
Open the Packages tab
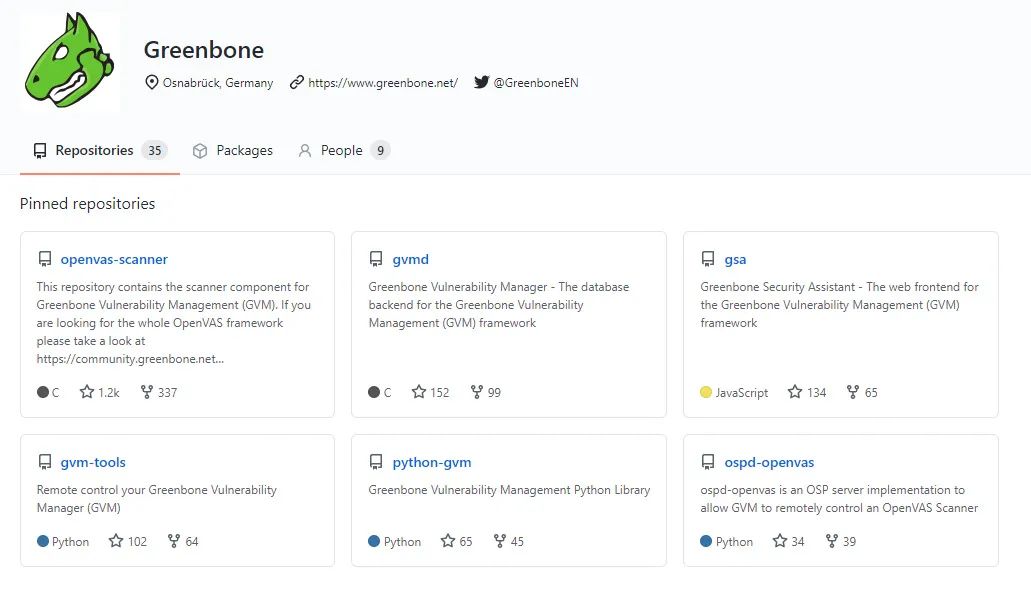[x=244, y=151]
